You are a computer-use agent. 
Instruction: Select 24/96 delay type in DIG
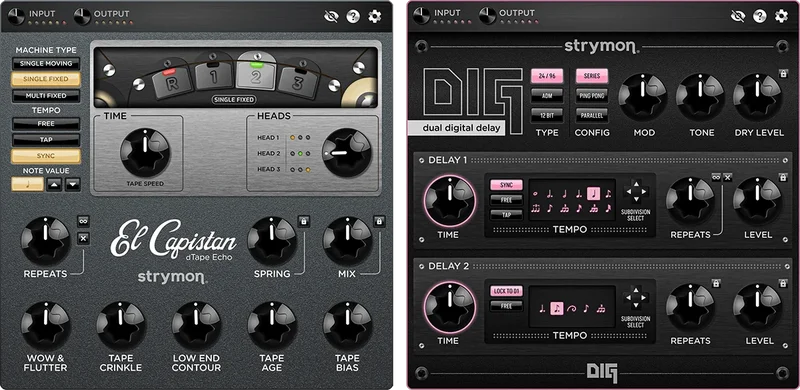click(x=547, y=76)
